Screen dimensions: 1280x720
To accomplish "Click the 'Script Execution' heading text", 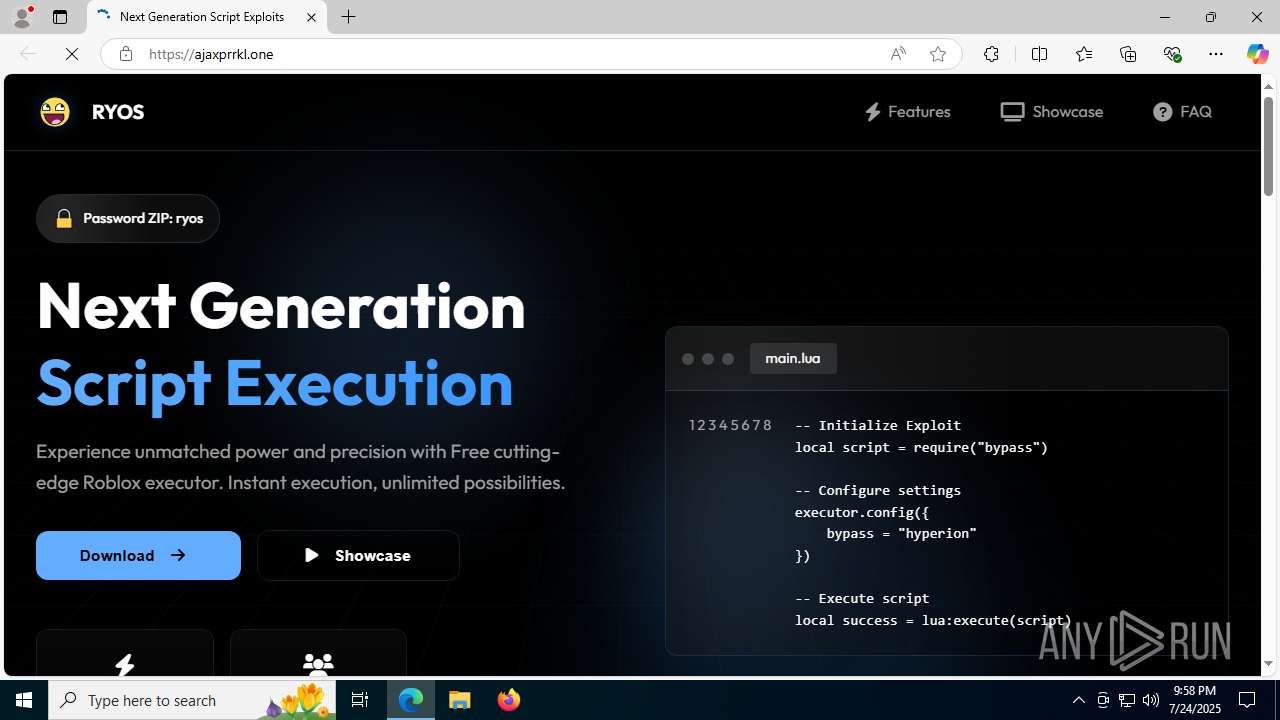I will point(275,382).
